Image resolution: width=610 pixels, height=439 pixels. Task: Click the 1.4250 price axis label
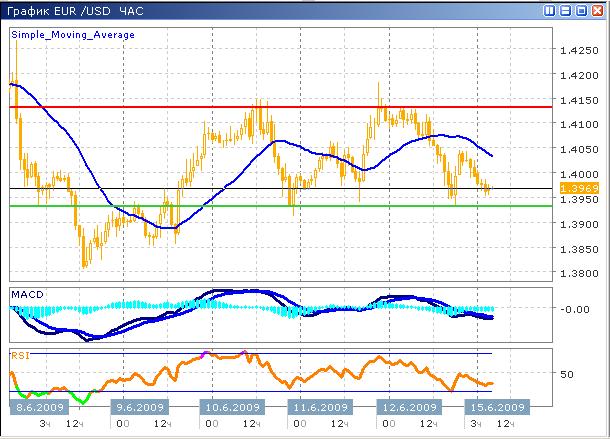[579, 51]
